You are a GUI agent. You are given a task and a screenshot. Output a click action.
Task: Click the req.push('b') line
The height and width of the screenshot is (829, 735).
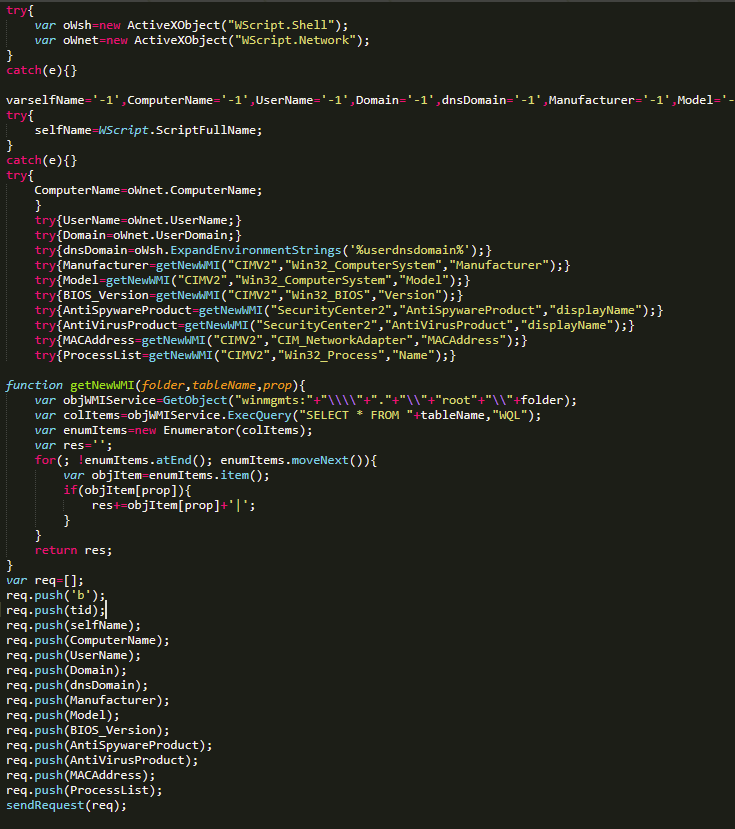56,595
